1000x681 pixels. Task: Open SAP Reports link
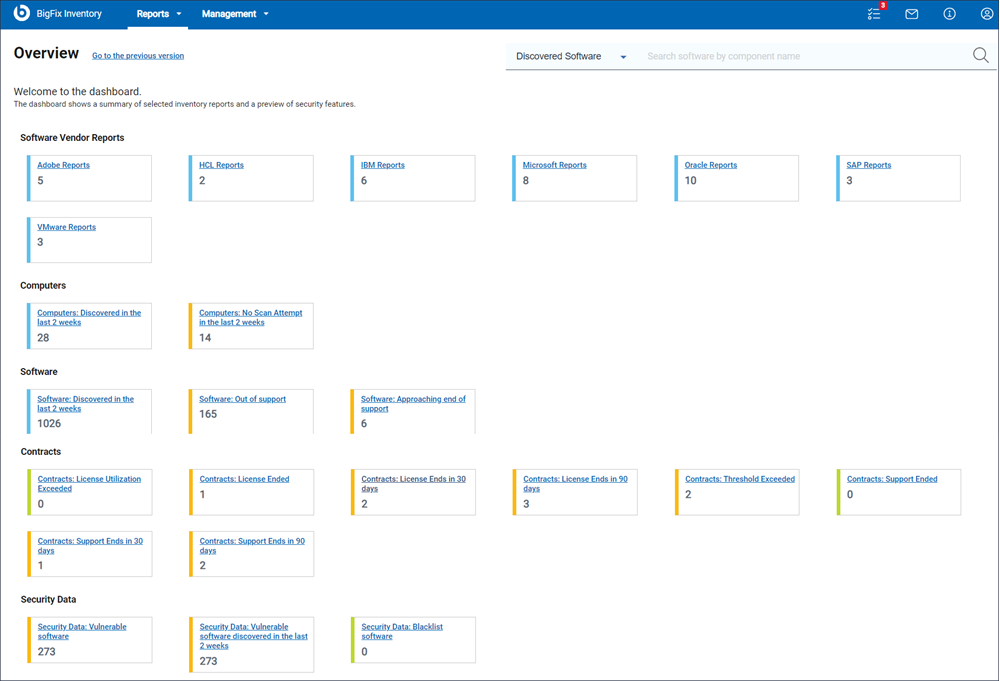click(x=869, y=165)
